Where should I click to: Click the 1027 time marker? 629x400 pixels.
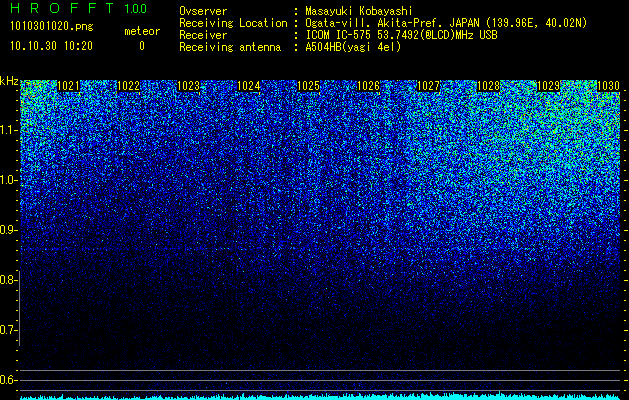[428, 86]
